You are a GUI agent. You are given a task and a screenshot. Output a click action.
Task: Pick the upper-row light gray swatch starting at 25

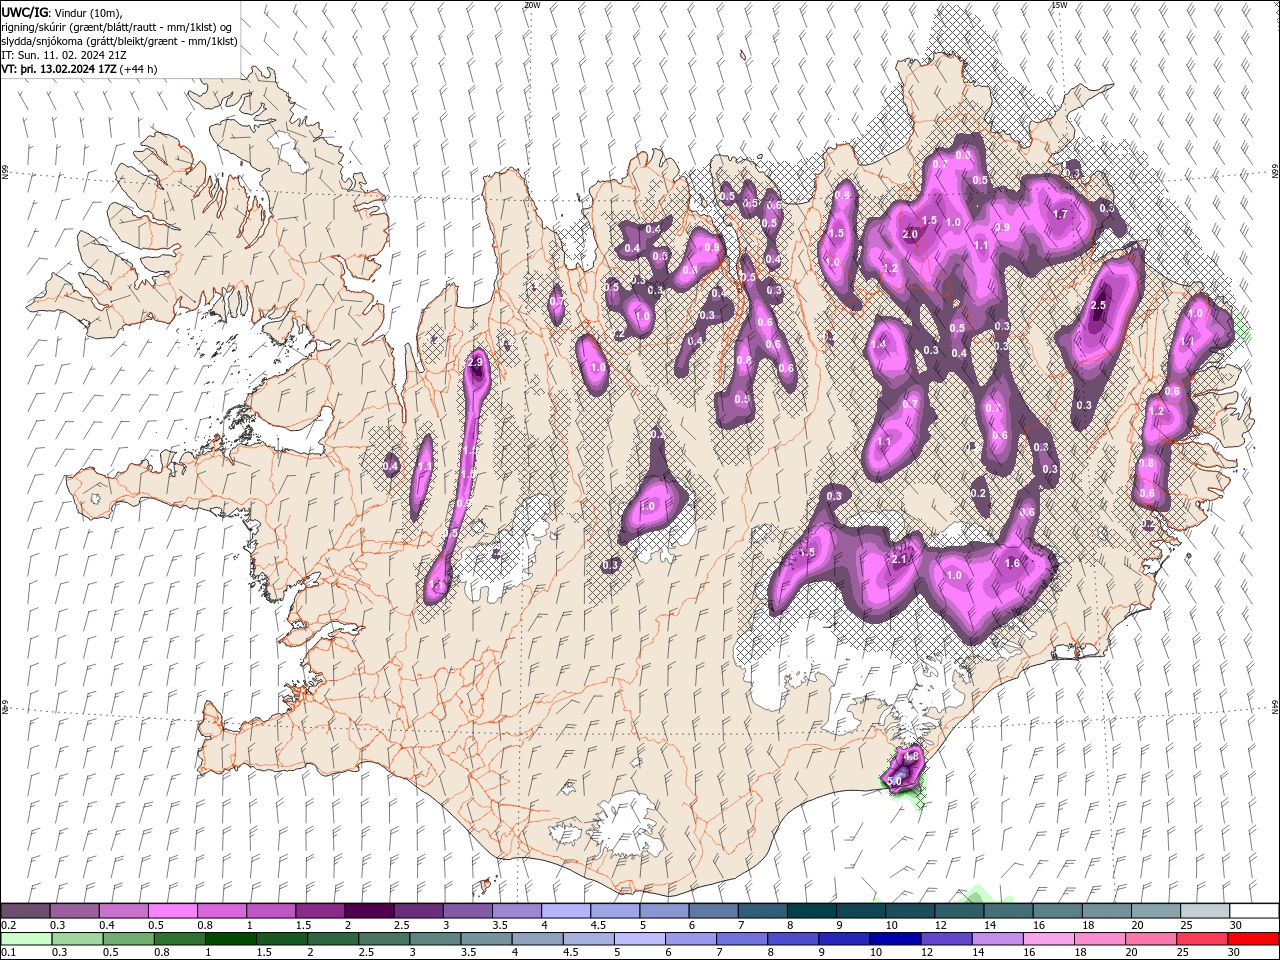tap(1204, 911)
